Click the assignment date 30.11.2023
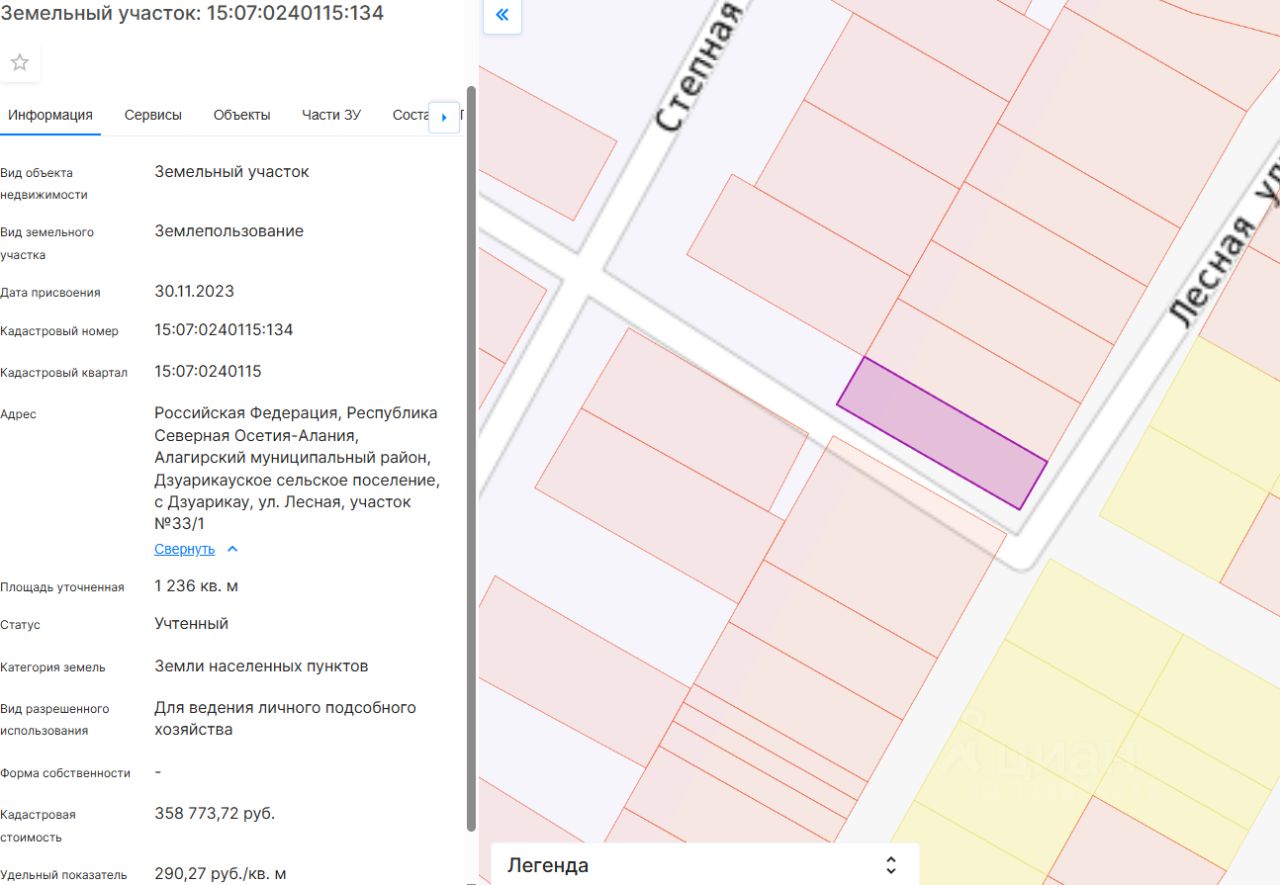Image resolution: width=1280 pixels, height=885 pixels. [x=194, y=292]
